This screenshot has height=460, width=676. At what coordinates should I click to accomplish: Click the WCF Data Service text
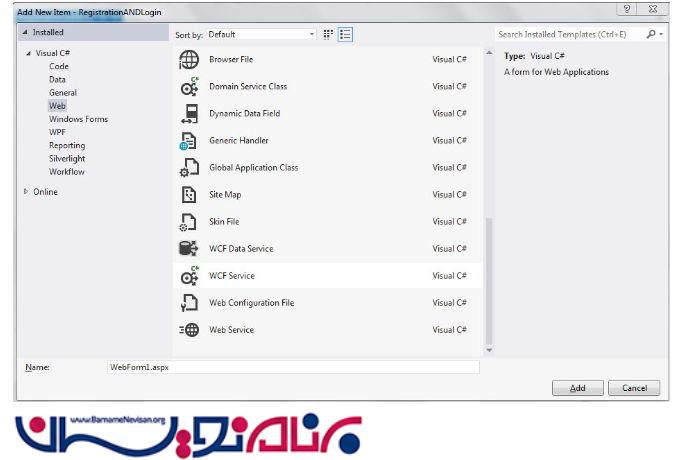pos(241,249)
